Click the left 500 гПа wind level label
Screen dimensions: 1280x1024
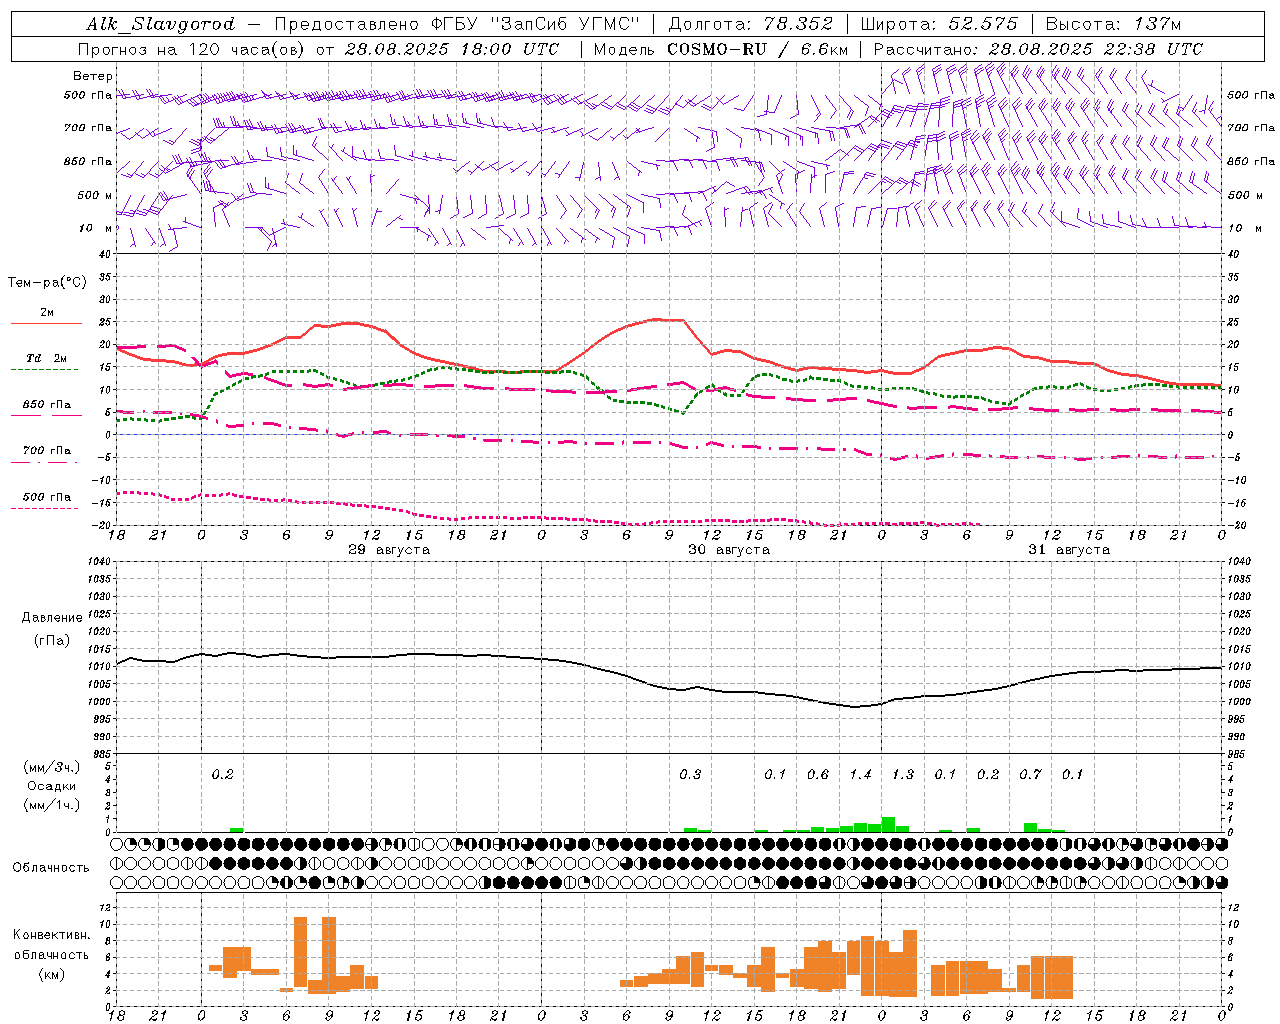pyautogui.click(x=88, y=95)
